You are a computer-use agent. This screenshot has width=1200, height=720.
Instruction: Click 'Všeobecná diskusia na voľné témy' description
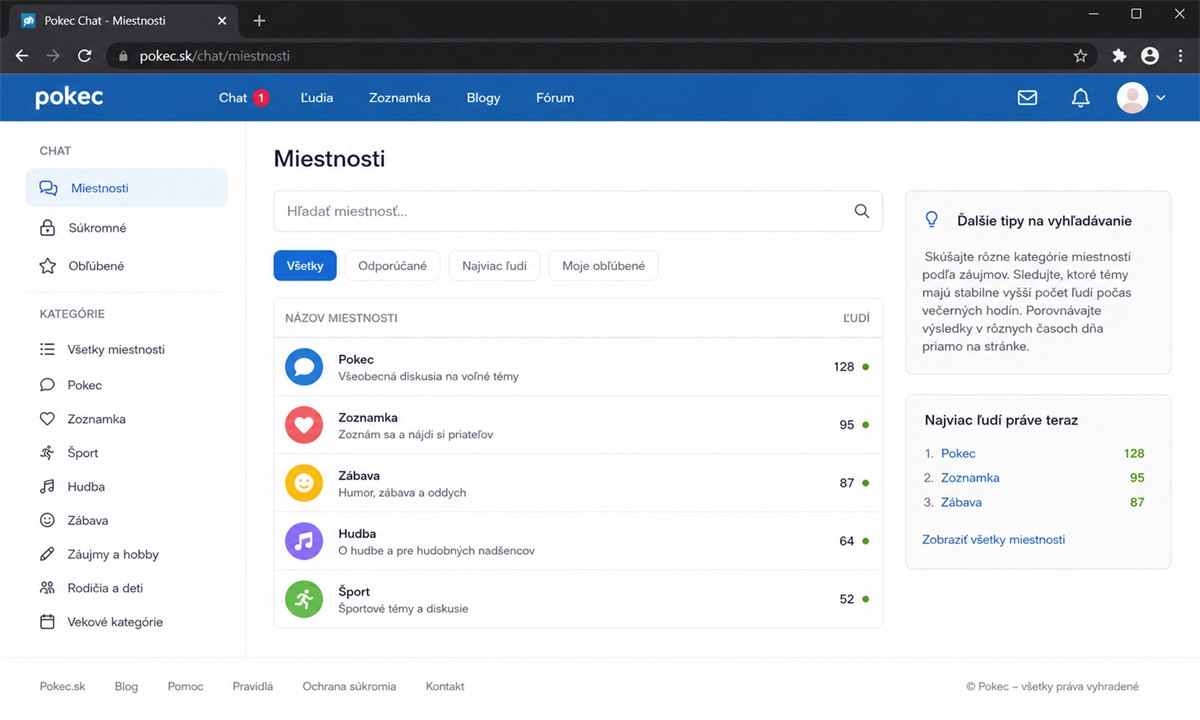click(x=428, y=377)
